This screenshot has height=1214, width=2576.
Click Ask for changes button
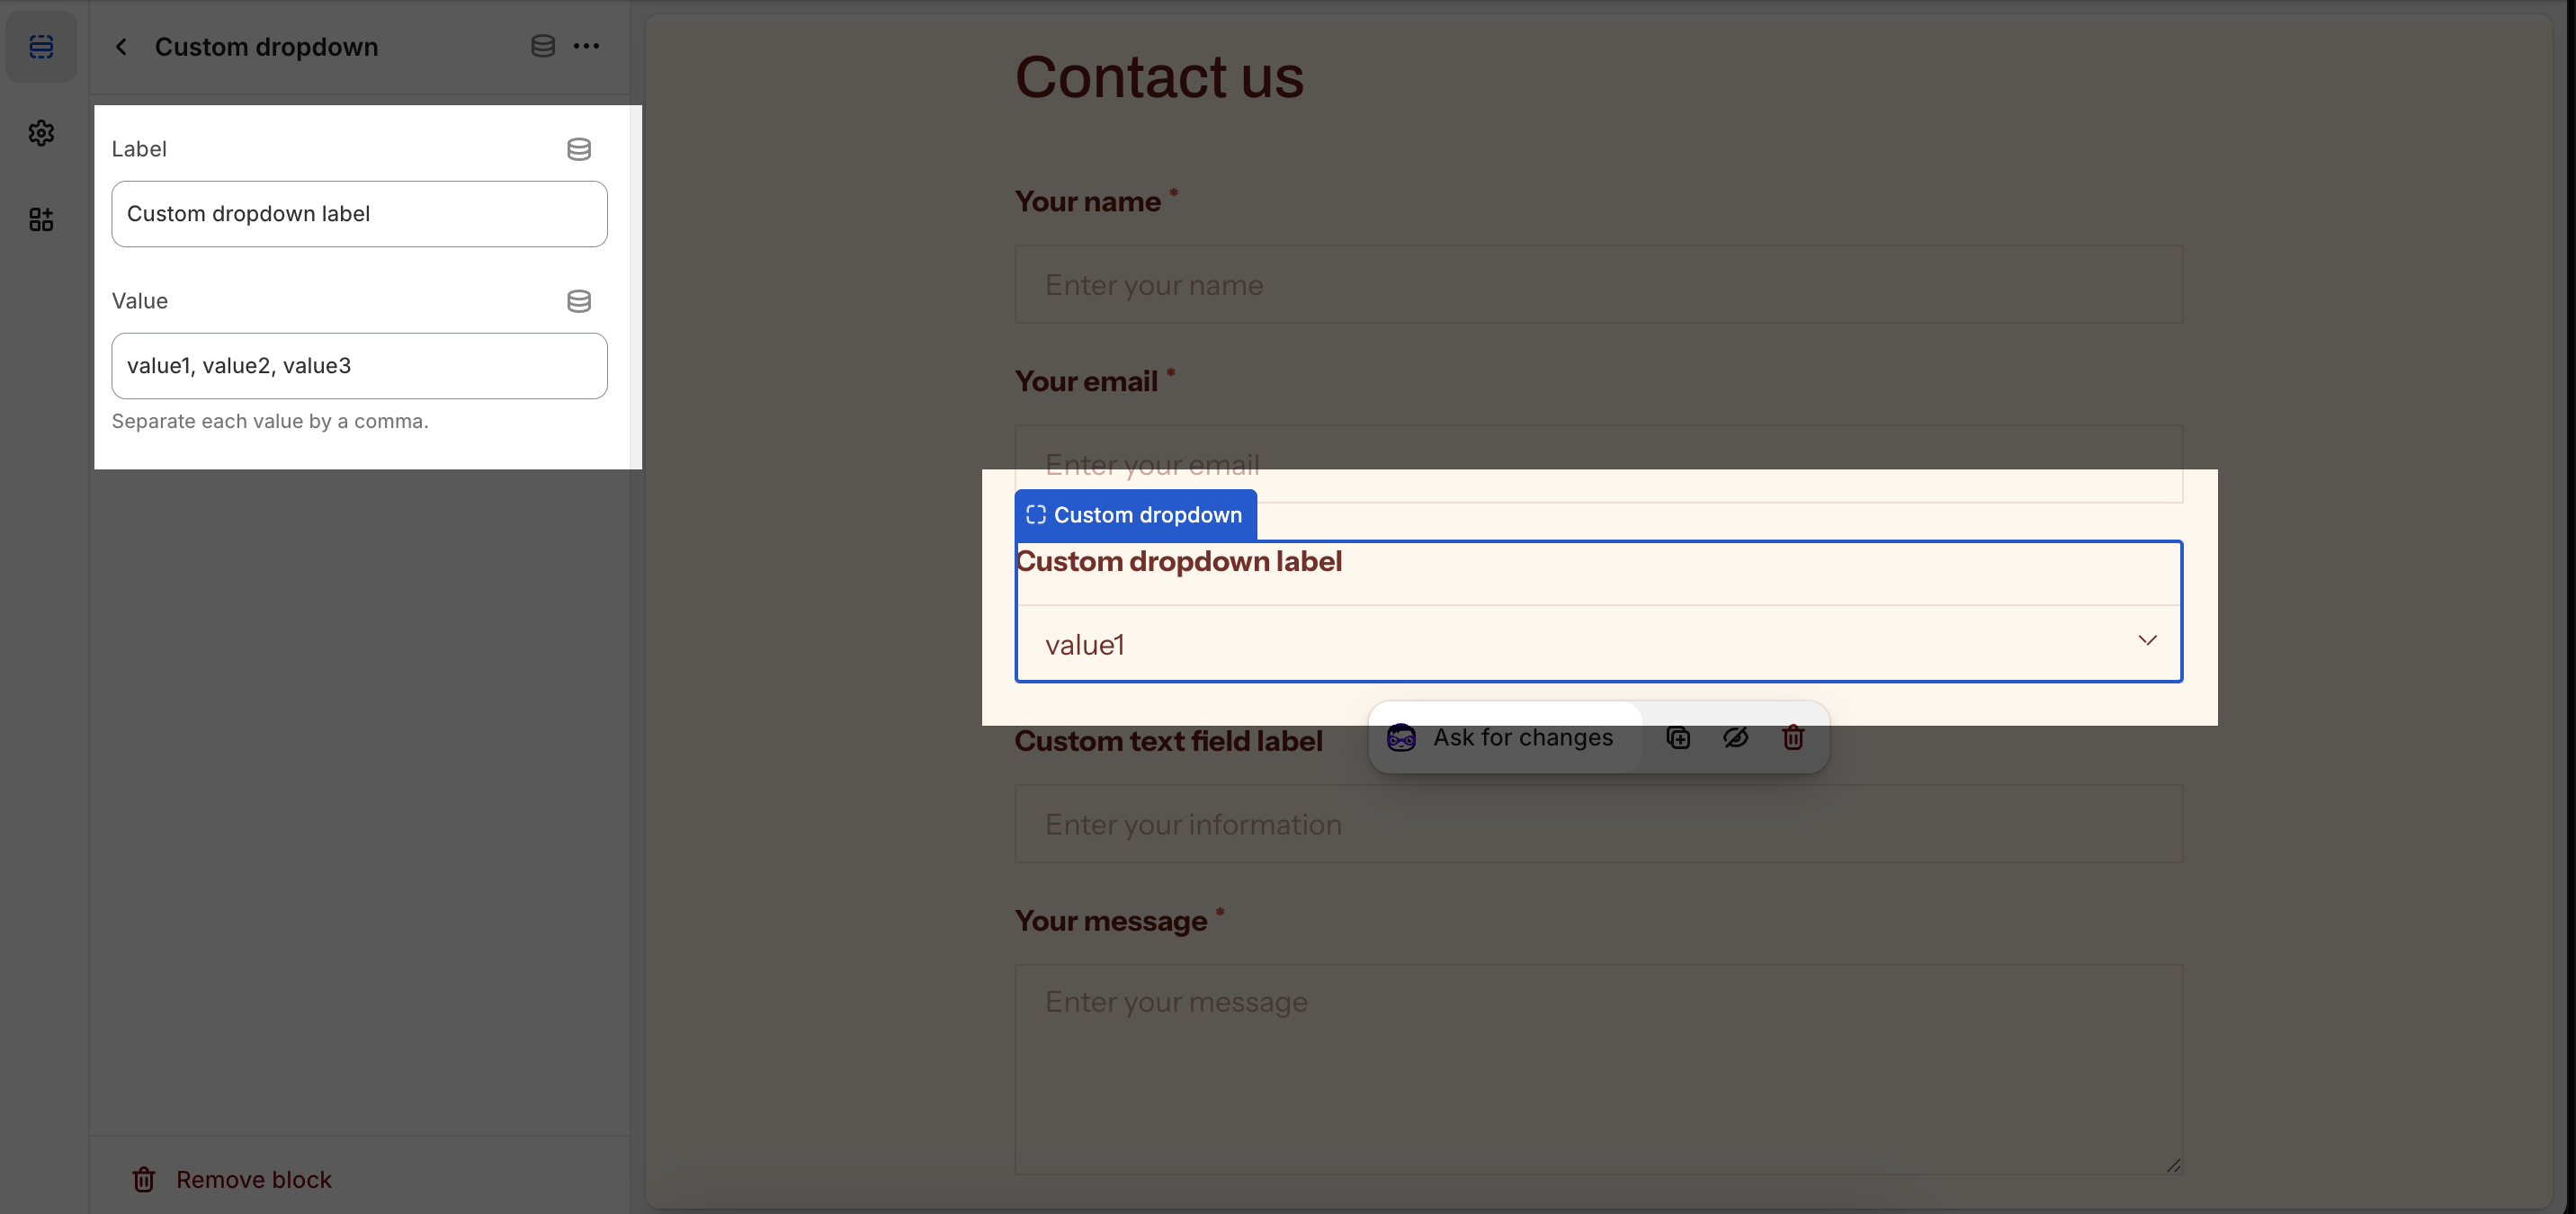(1505, 738)
